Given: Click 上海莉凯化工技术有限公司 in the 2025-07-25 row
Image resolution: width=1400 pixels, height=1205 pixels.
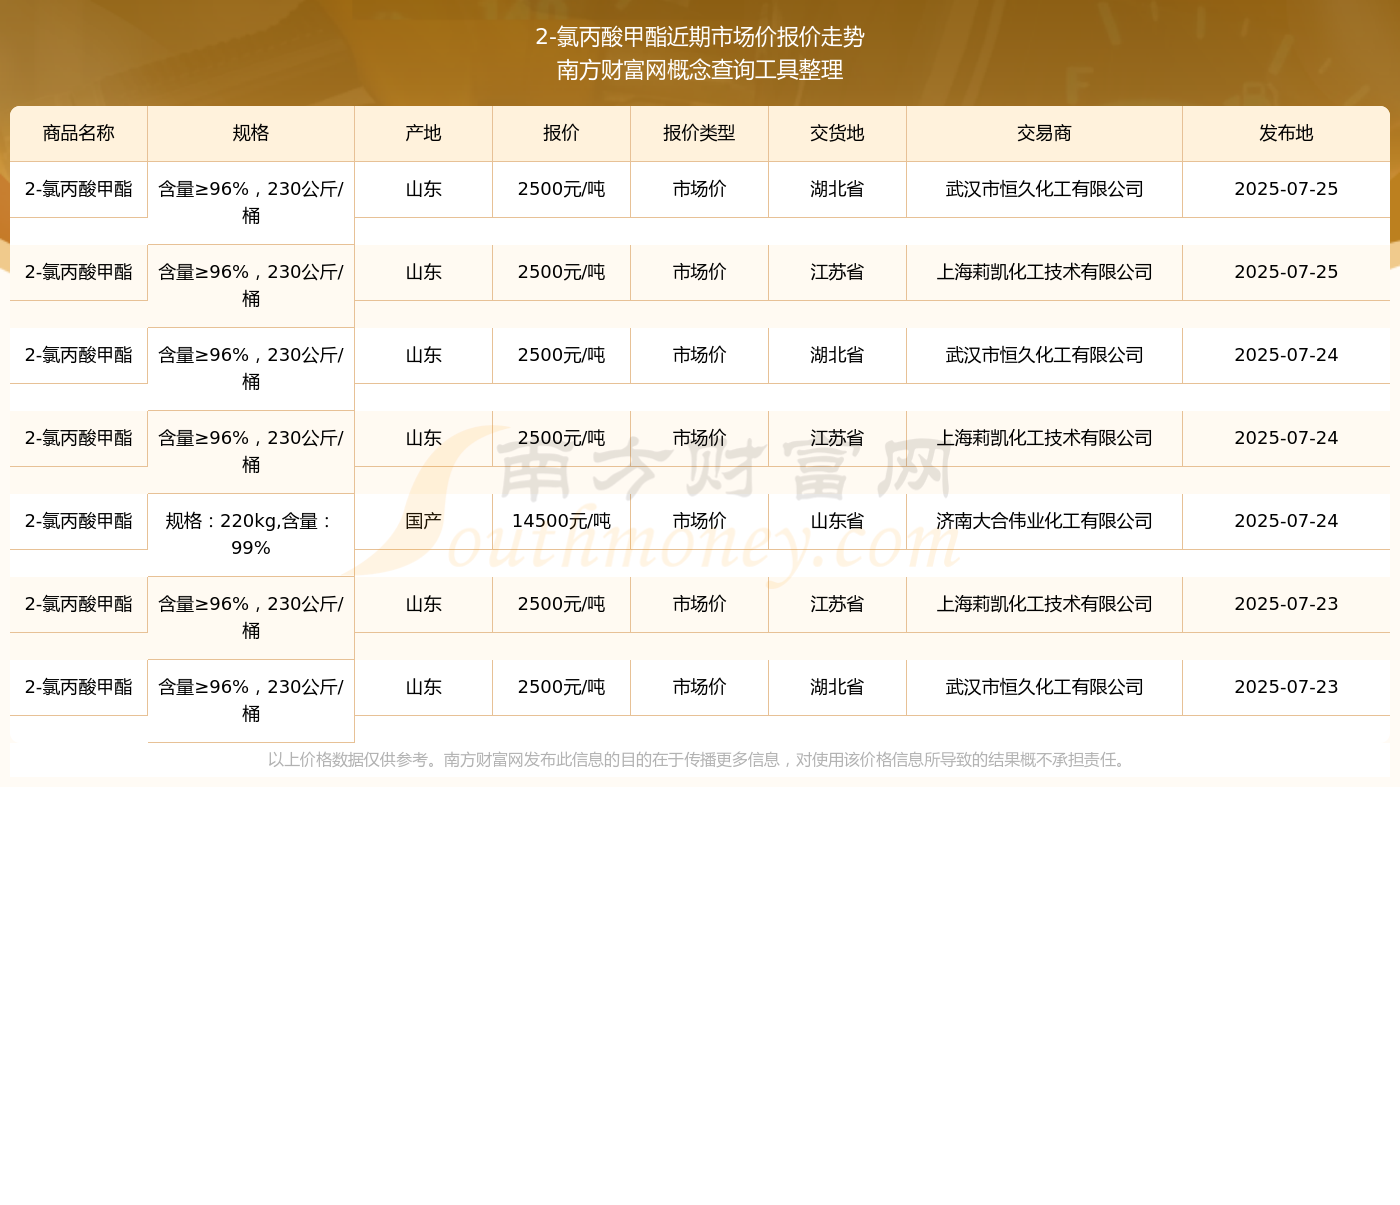Looking at the screenshot, I should 1045,272.
